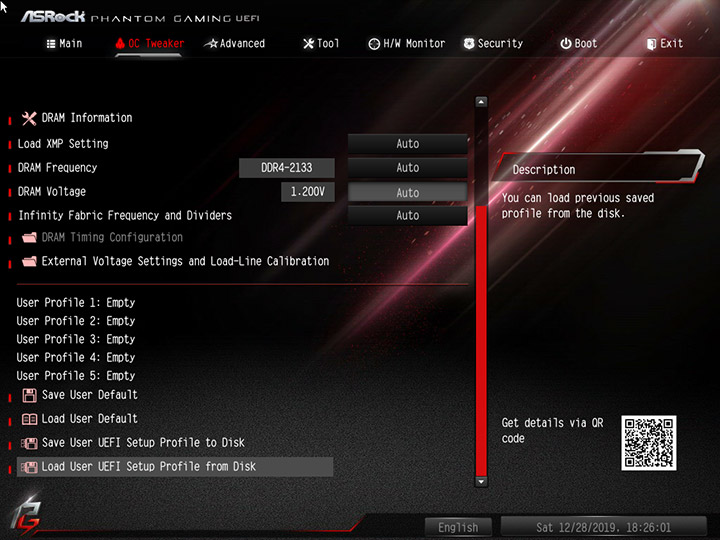Open Infinity Fabric Frequency Auto dropdown

click(408, 215)
